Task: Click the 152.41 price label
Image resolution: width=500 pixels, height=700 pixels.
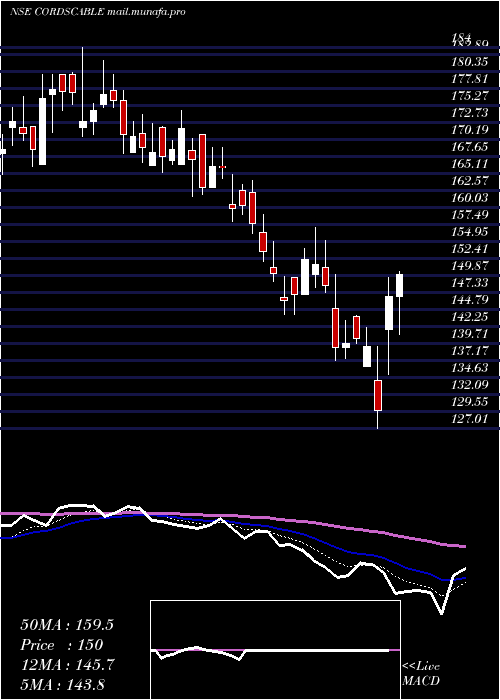Action: [470, 249]
